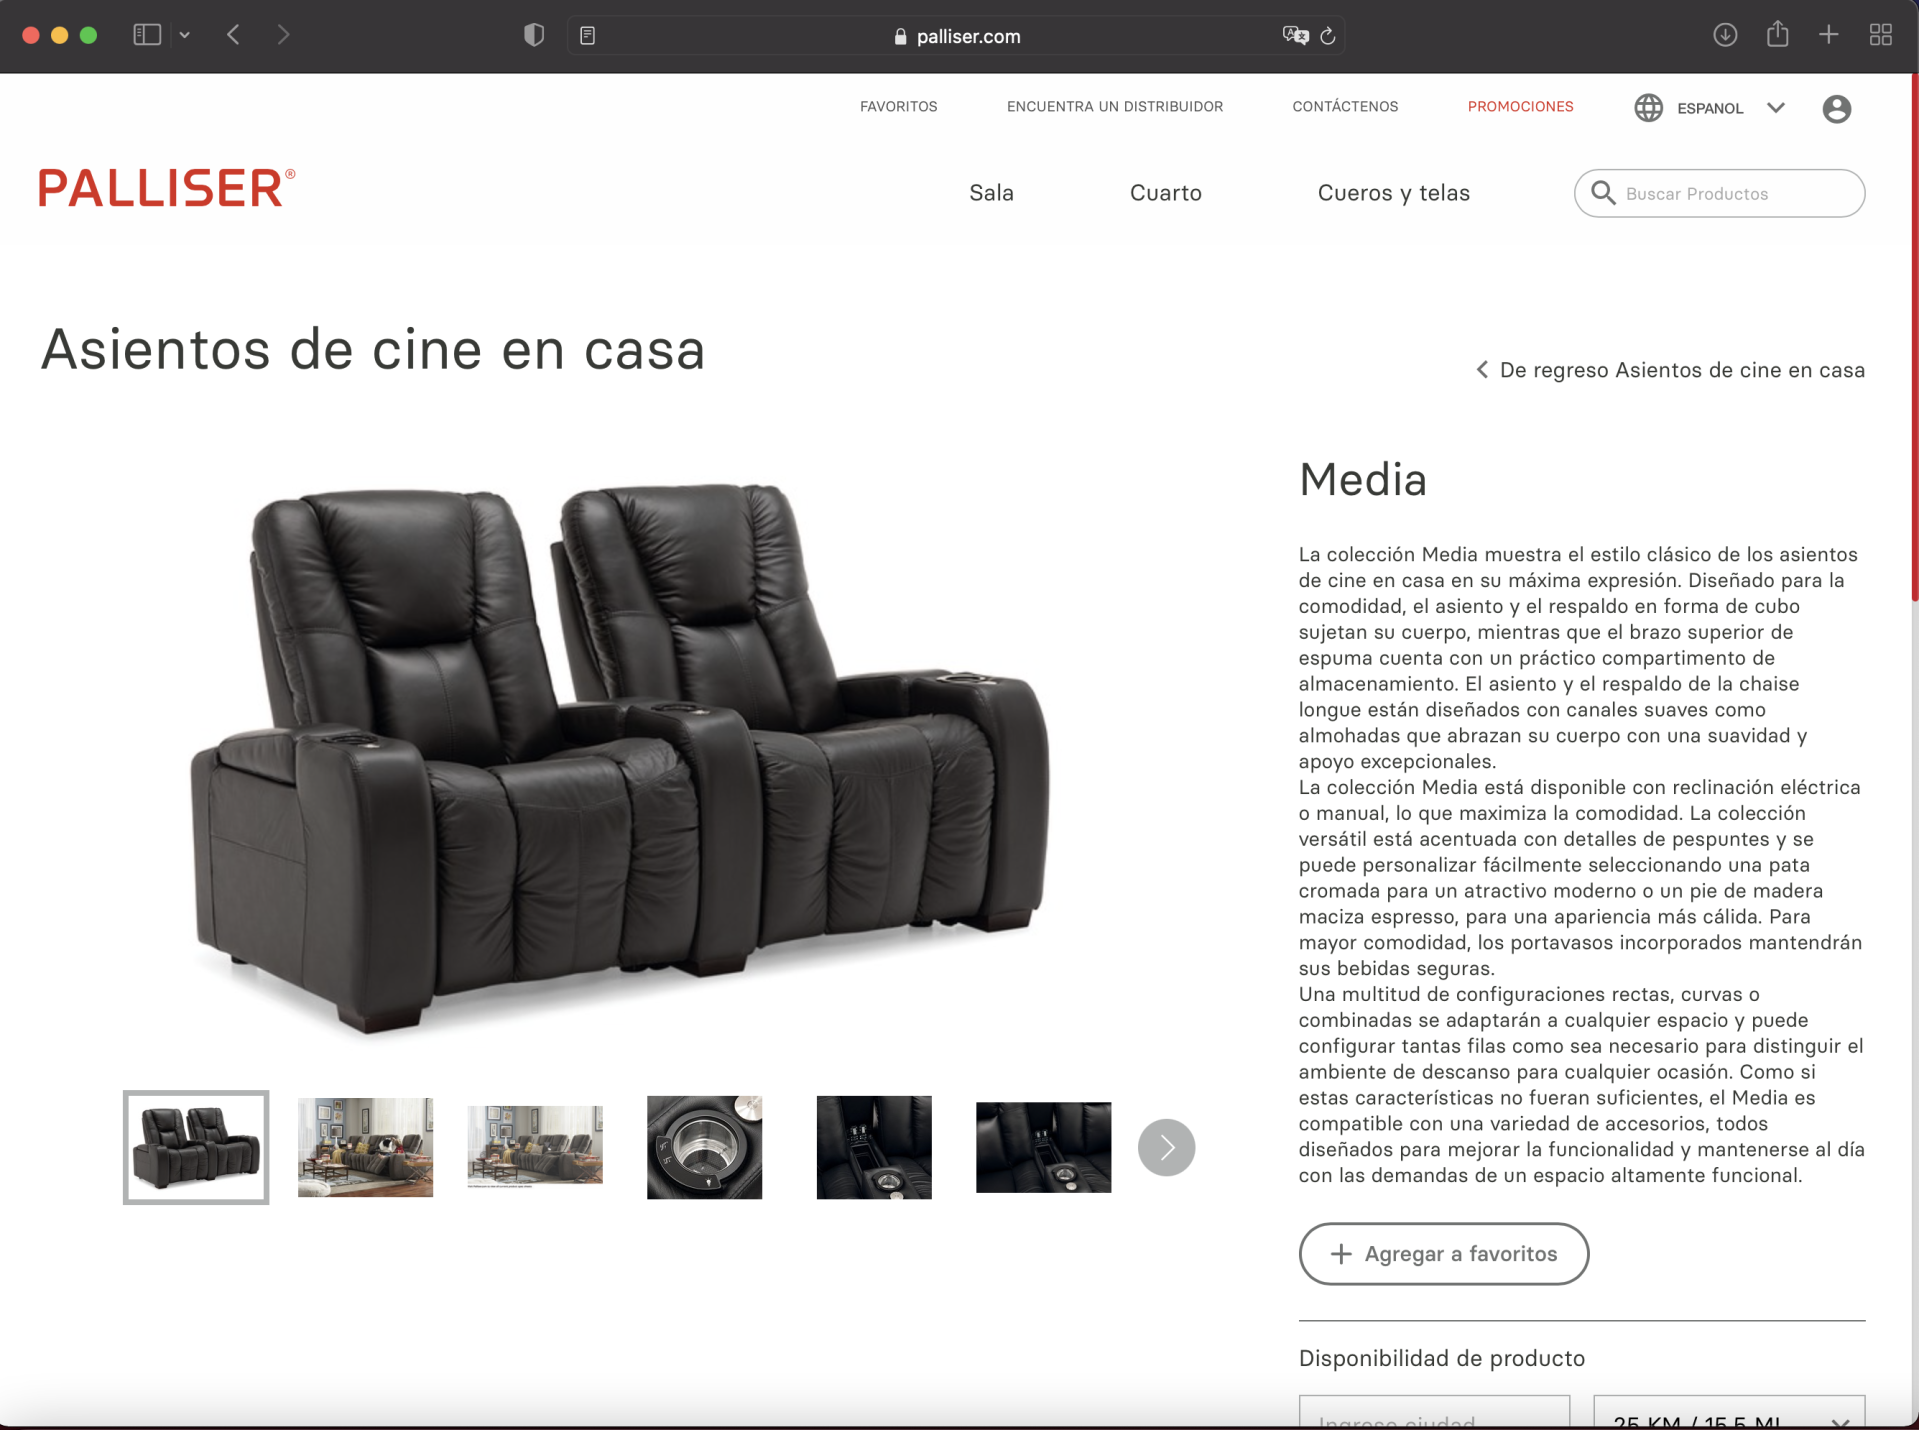Click the Media product title

point(1362,480)
